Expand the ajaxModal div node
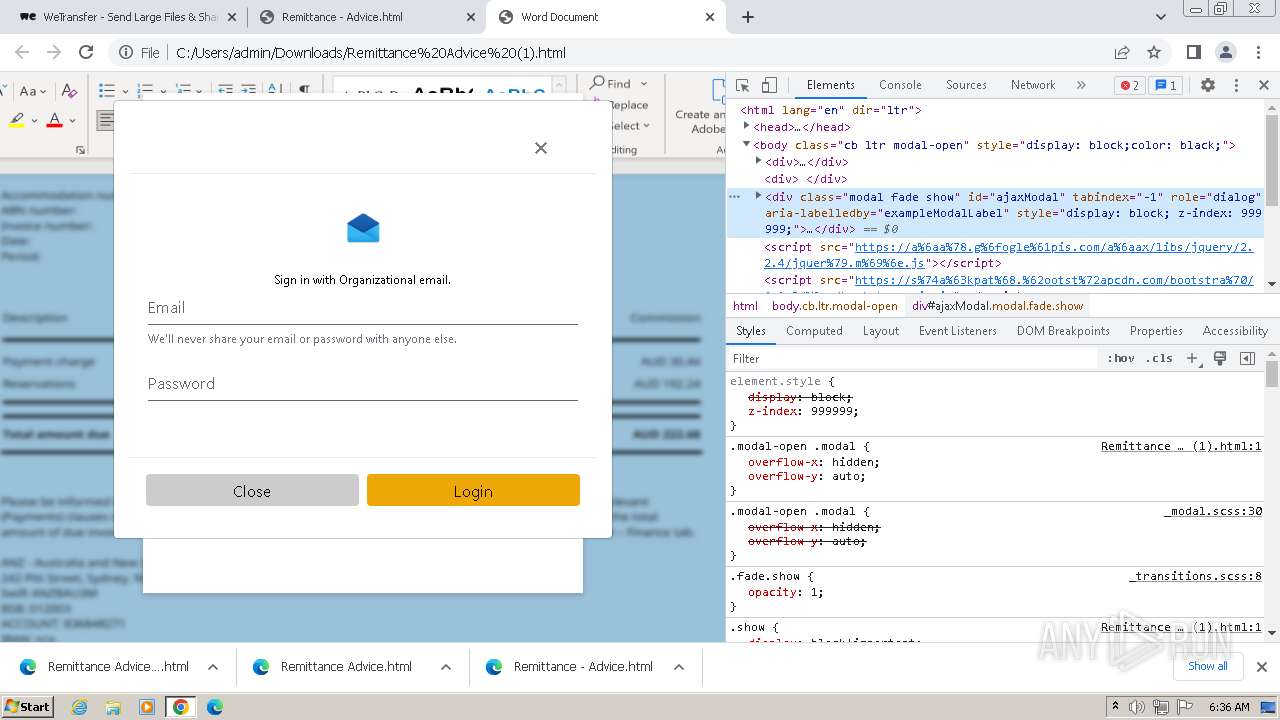 tap(758, 196)
